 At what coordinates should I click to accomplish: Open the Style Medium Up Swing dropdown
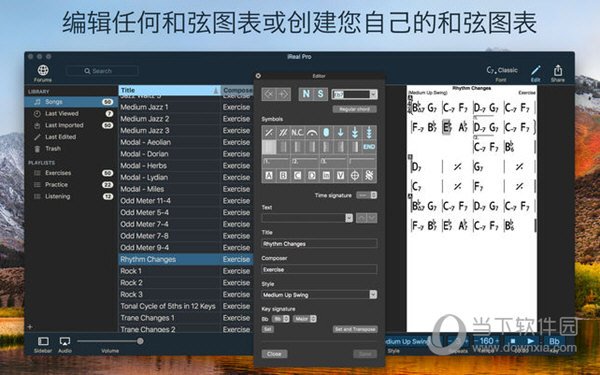[373, 295]
